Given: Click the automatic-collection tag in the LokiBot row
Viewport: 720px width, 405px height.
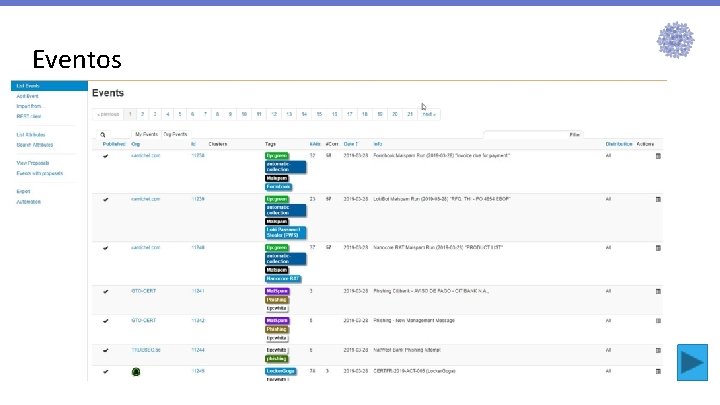Looking at the screenshot, I should click(285, 210).
